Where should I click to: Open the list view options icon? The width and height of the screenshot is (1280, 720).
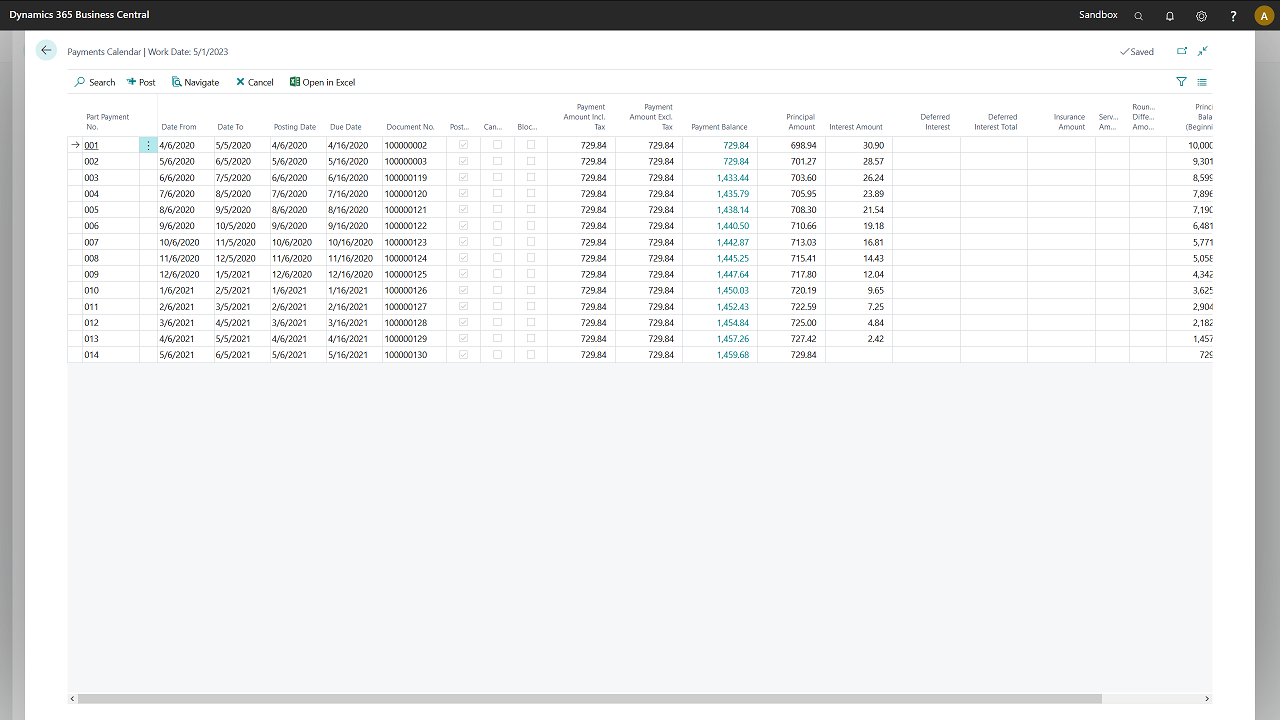coord(1202,82)
